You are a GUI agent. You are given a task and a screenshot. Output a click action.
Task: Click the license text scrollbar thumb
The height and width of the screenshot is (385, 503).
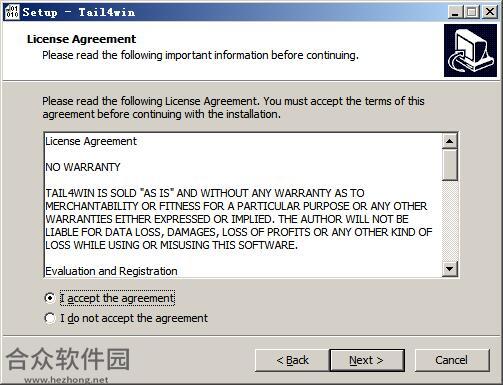(x=450, y=165)
